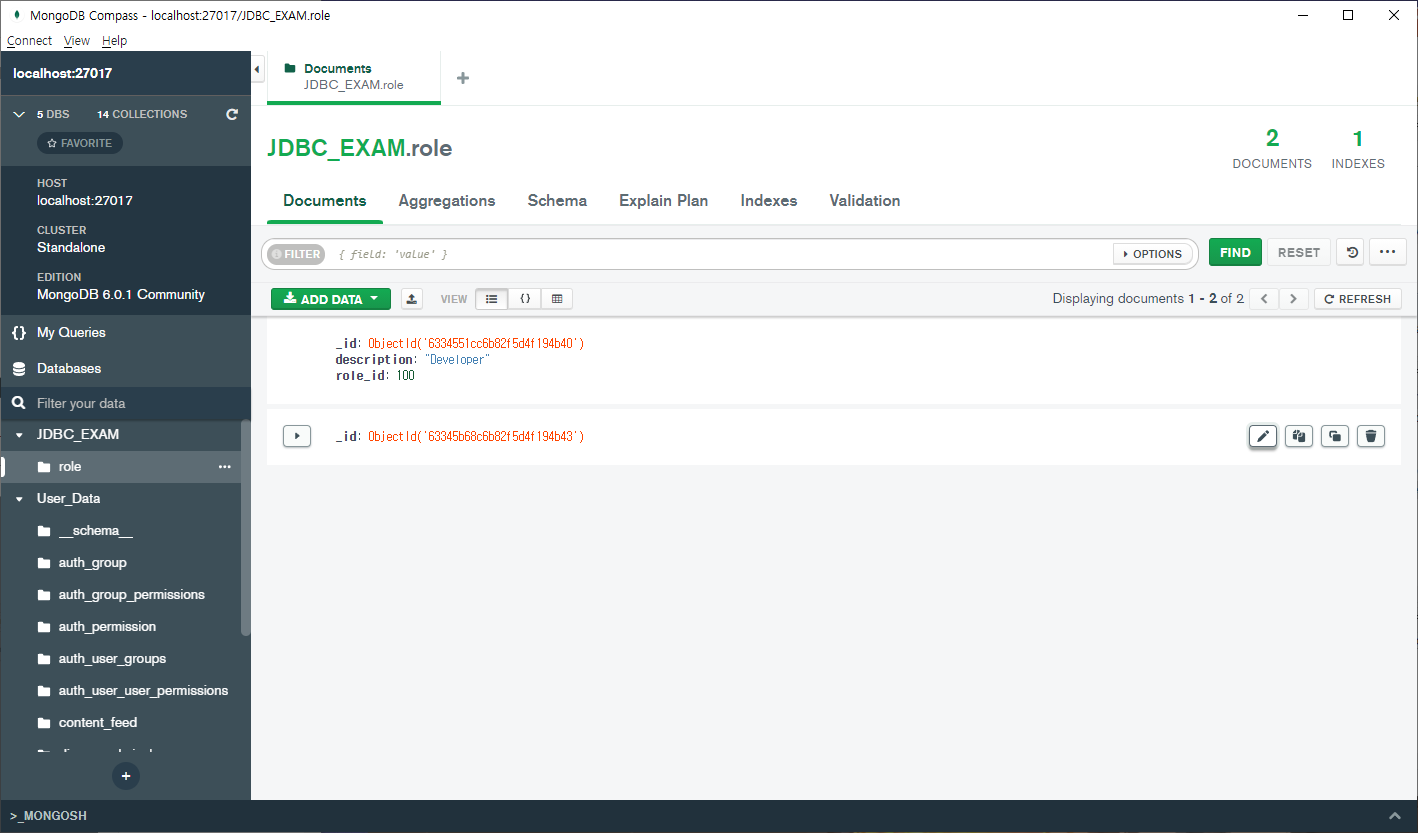Expand the second document's fields
The height and width of the screenshot is (833, 1418).
(x=297, y=436)
